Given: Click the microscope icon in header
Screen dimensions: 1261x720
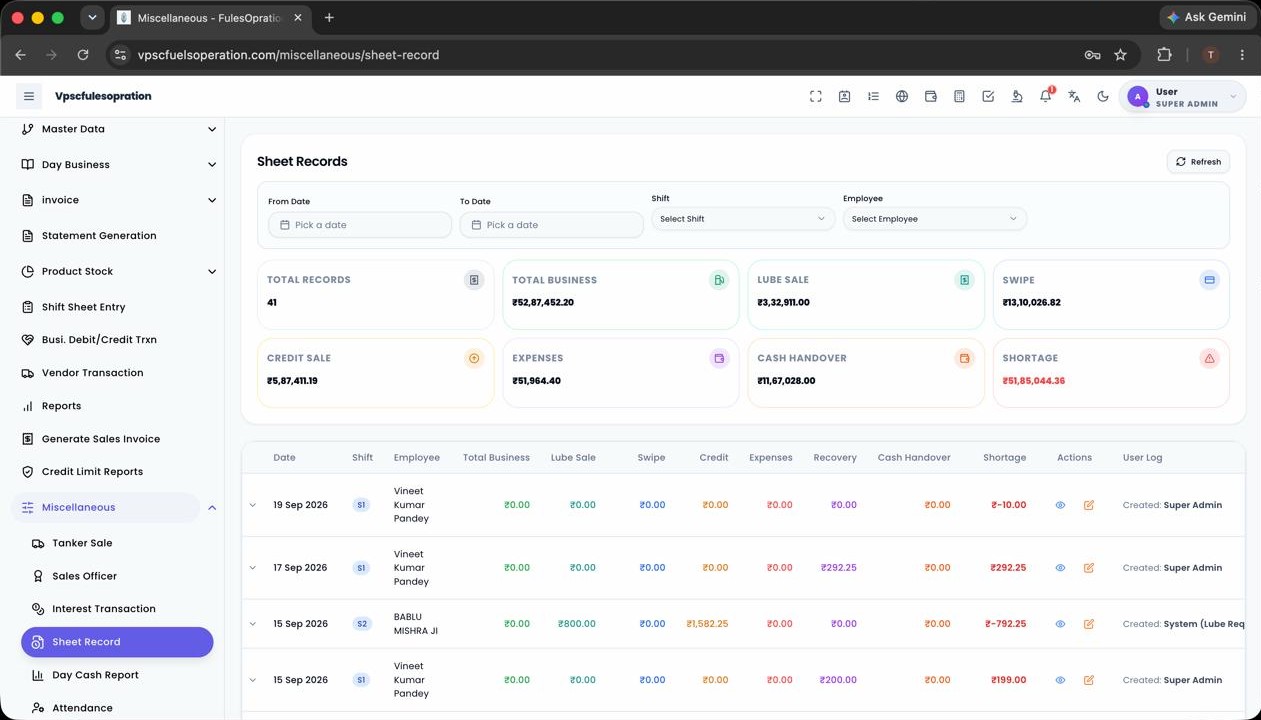Looking at the screenshot, I should coord(1017,96).
